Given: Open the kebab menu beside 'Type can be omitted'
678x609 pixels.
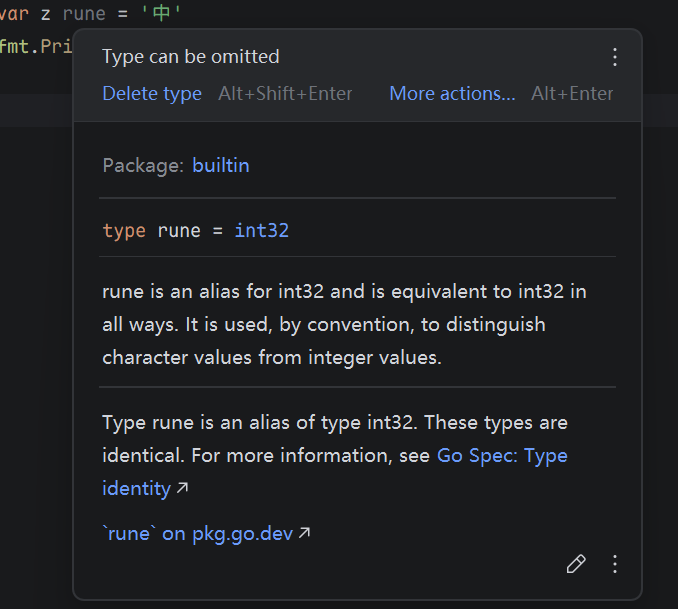Looking at the screenshot, I should click(x=615, y=57).
